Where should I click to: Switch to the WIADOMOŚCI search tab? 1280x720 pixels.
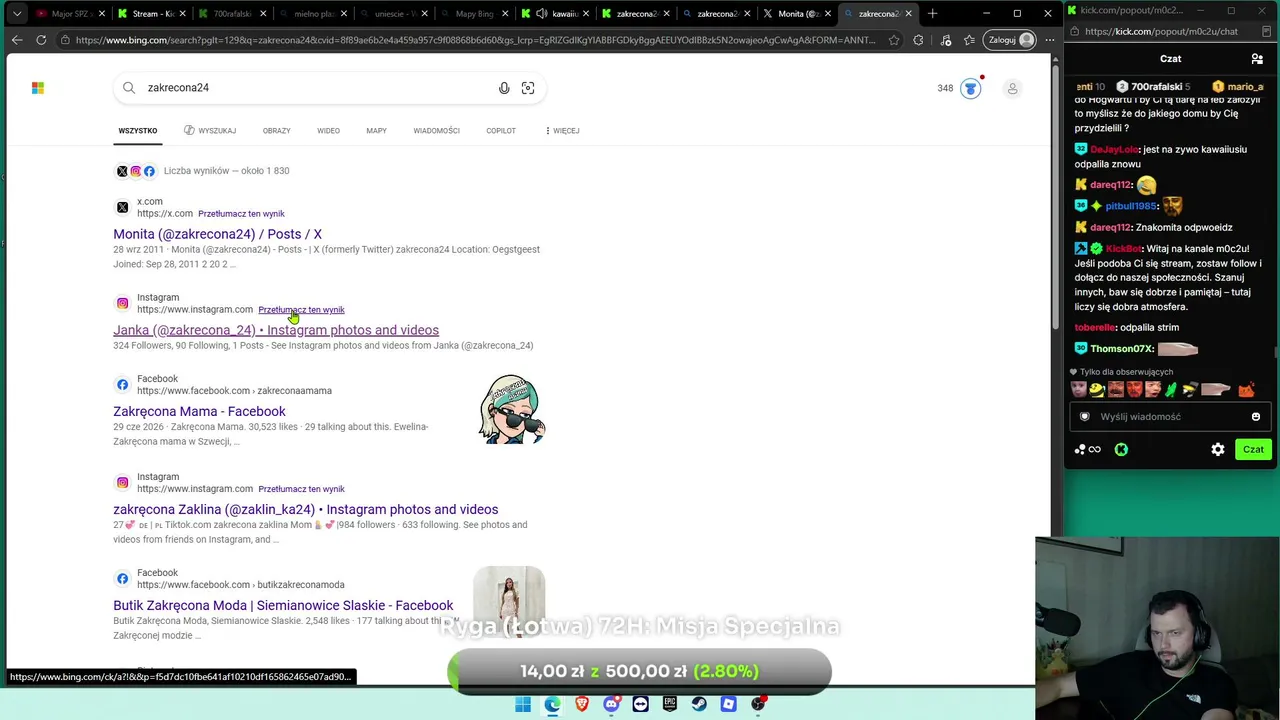coord(436,131)
